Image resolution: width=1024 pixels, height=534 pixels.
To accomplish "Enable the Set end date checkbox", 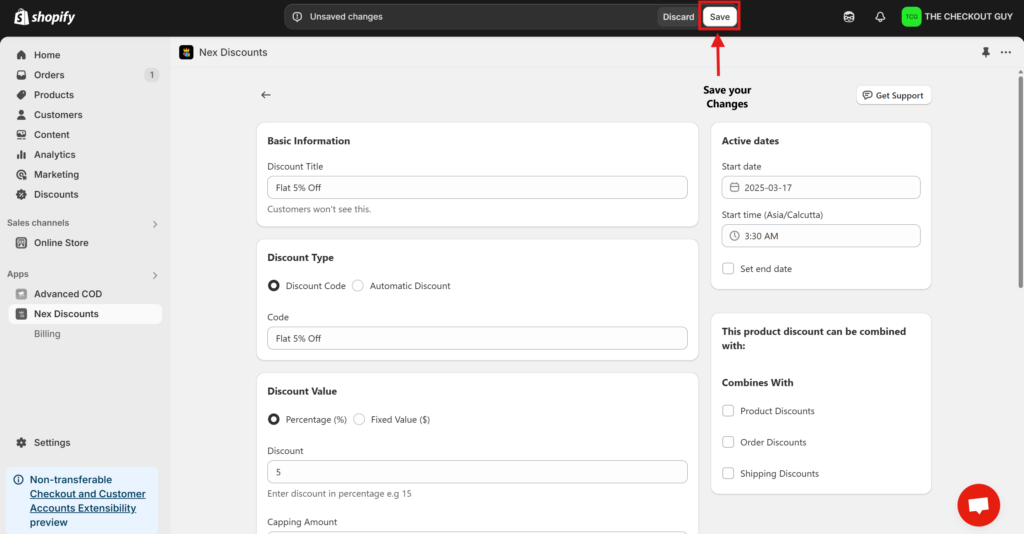I will pos(728,269).
